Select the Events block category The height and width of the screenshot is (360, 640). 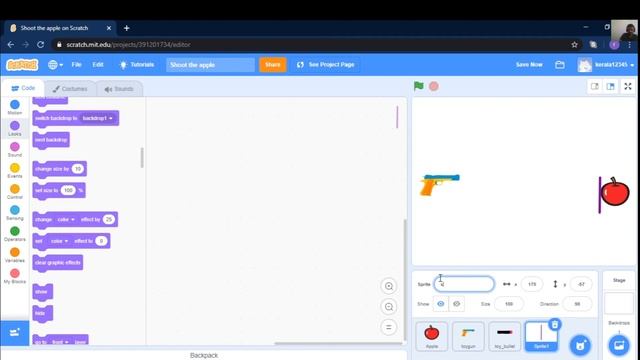[x=15, y=171]
